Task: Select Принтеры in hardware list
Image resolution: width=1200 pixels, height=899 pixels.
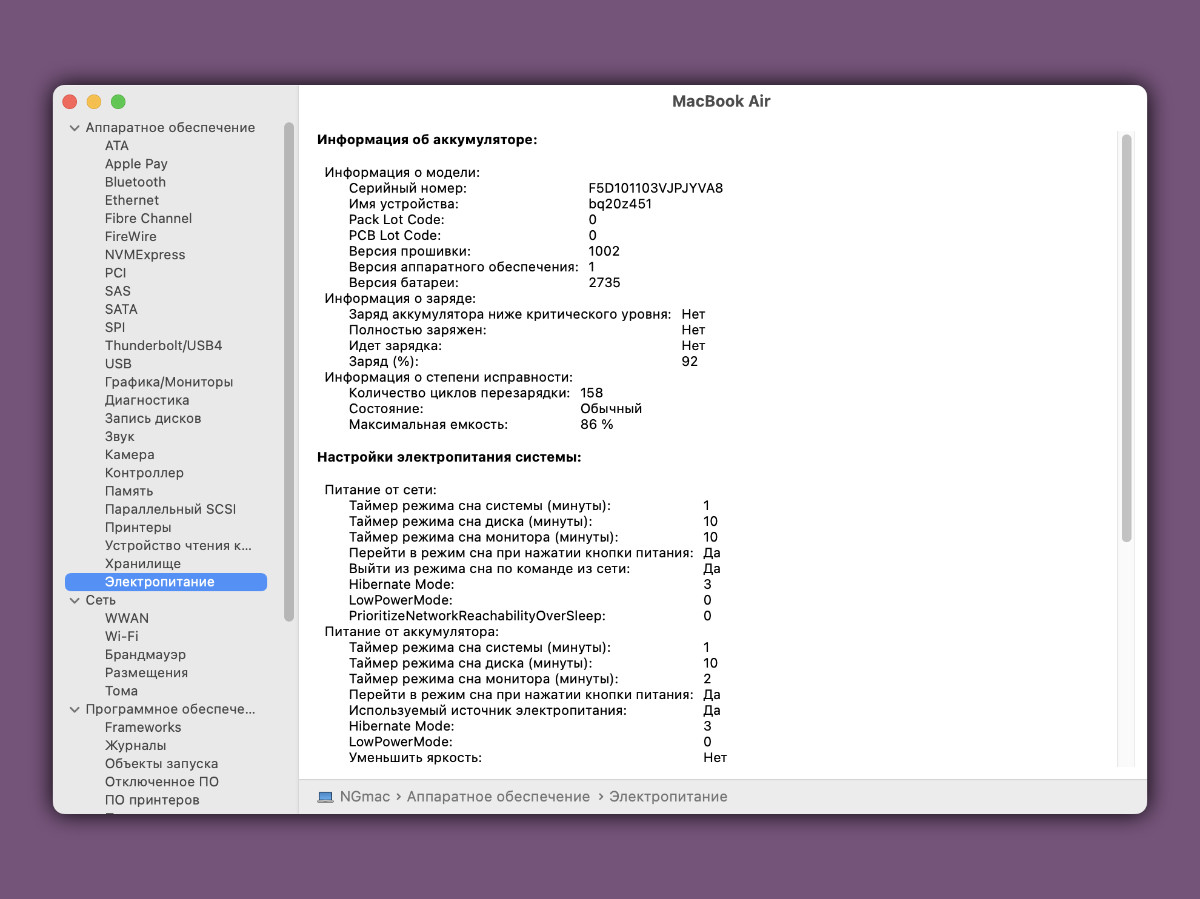Action: coord(138,527)
